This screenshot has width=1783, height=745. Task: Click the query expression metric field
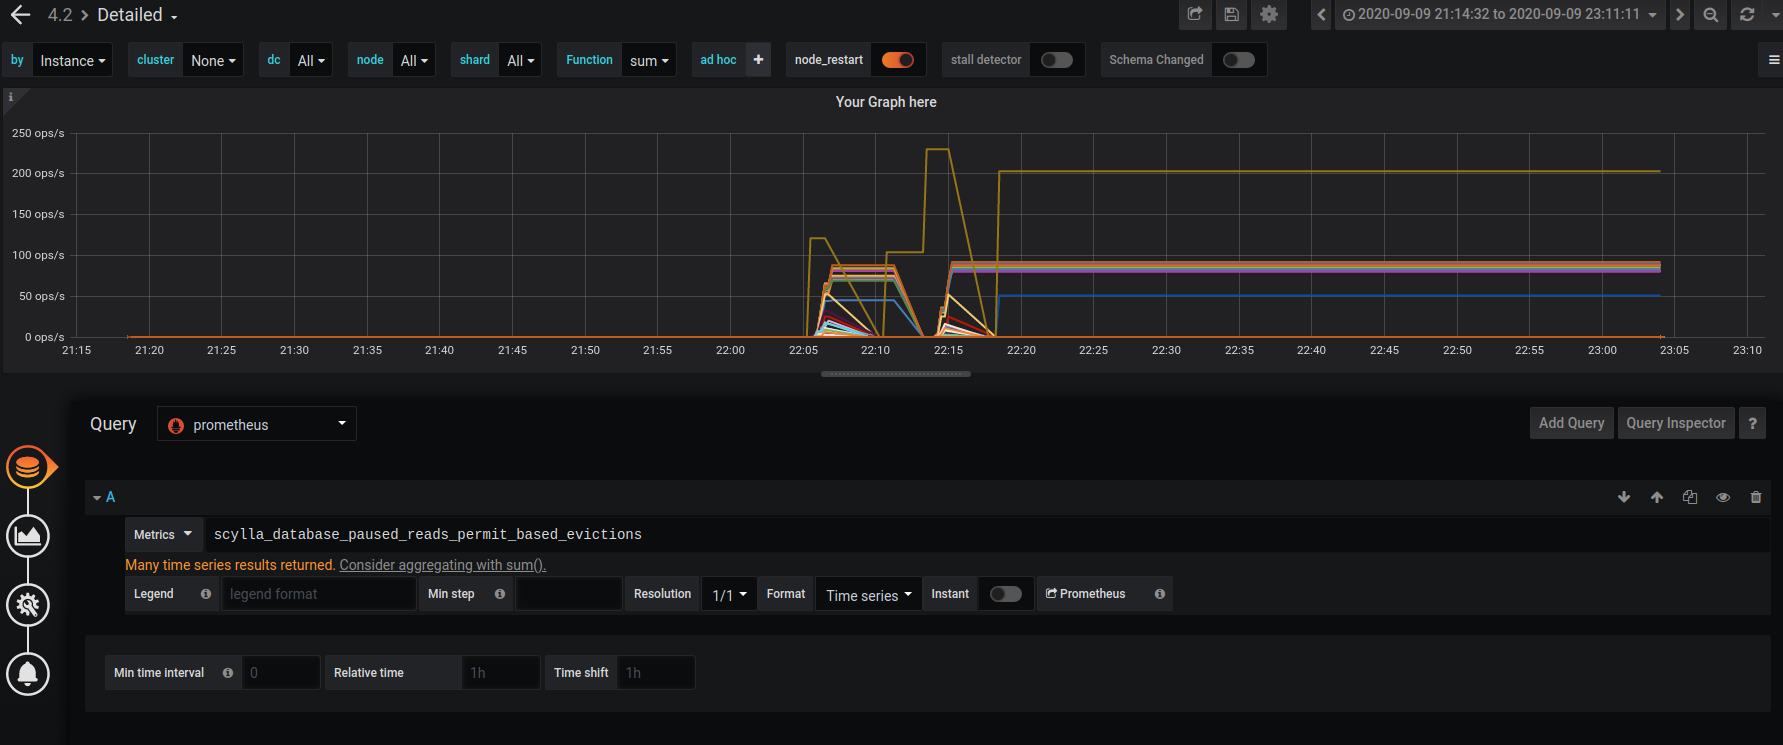pos(986,535)
